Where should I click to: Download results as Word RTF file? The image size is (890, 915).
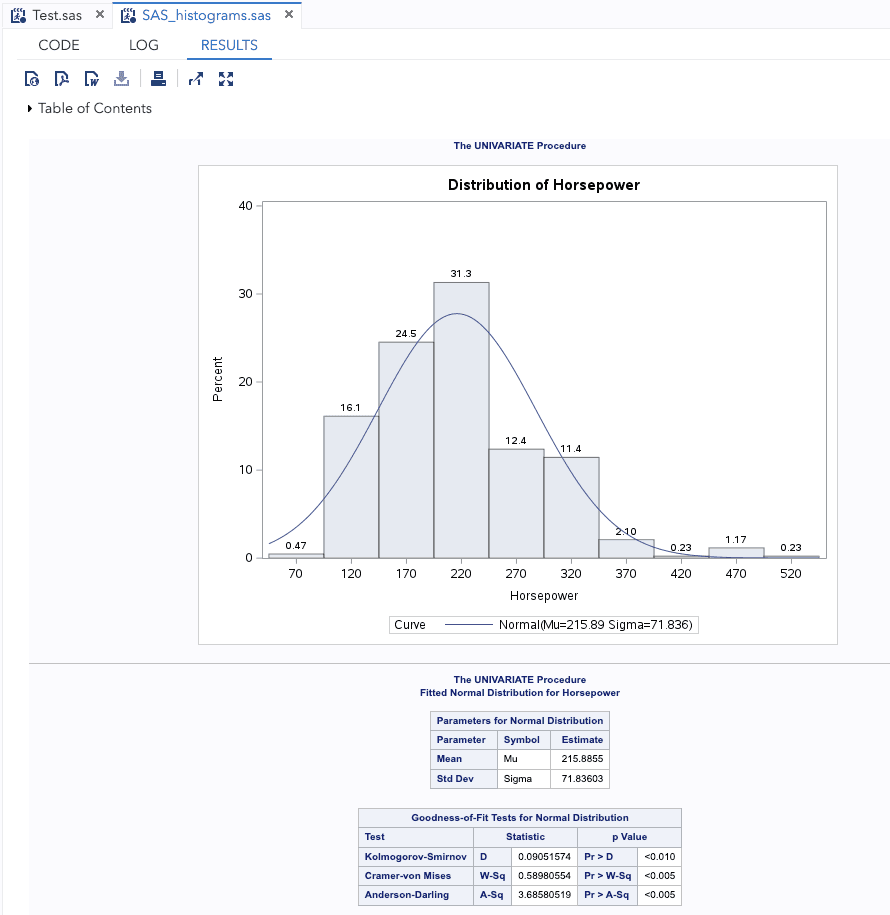[91, 79]
